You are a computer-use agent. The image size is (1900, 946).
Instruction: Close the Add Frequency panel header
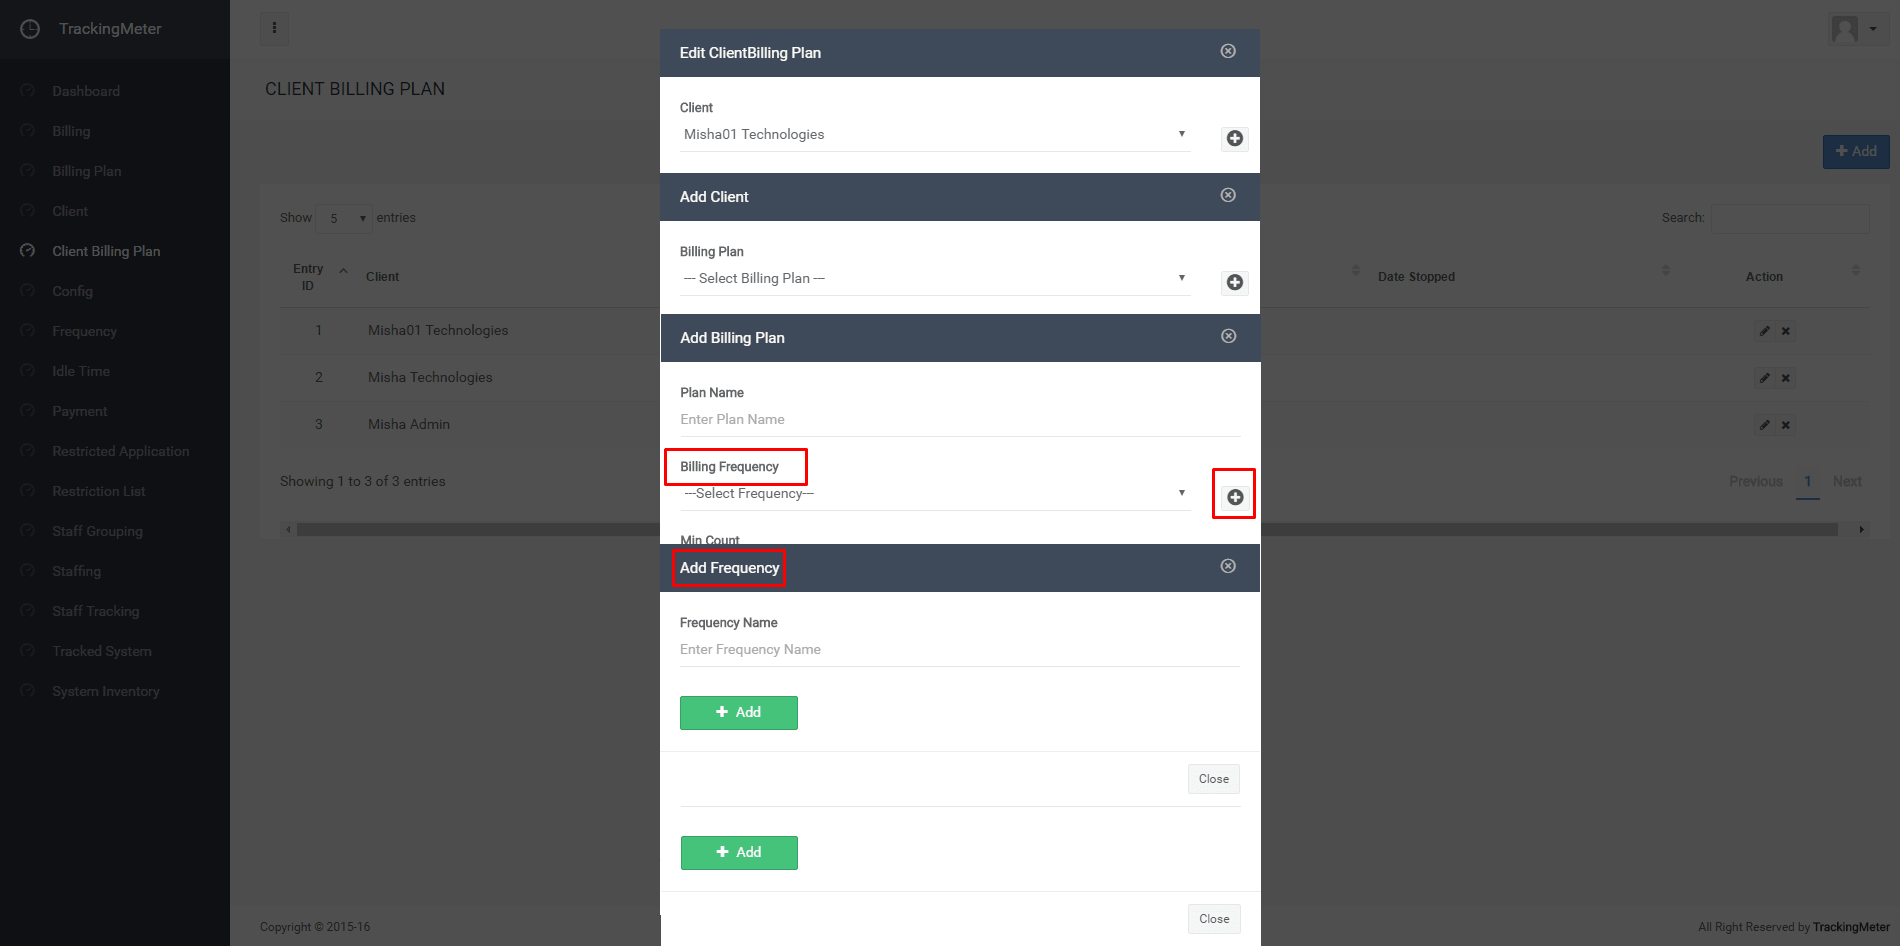tap(1228, 566)
